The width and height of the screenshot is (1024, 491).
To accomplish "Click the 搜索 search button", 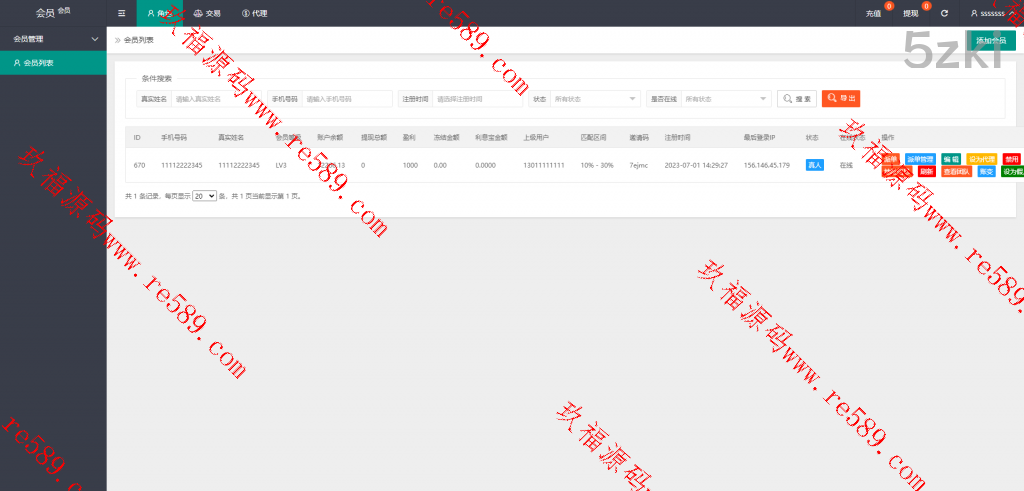I will 797,99.
